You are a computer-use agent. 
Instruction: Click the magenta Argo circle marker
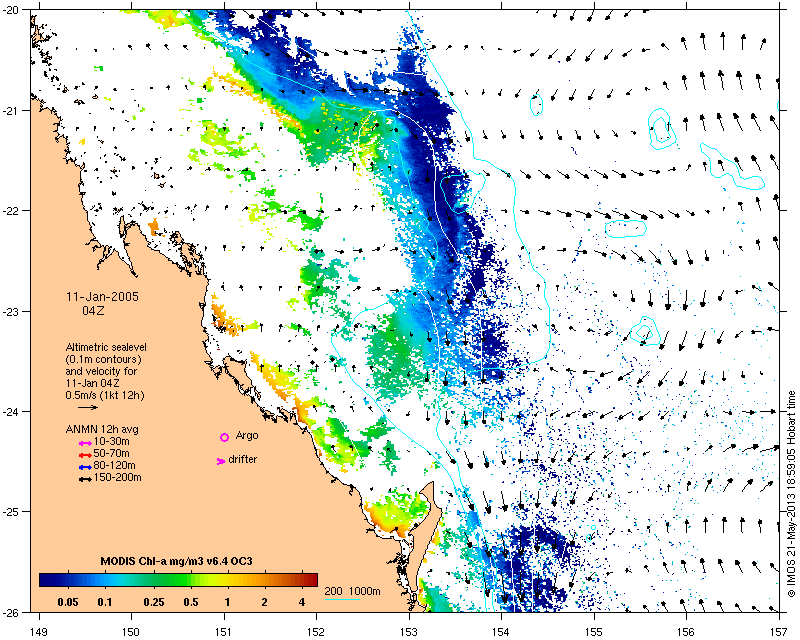click(224, 437)
